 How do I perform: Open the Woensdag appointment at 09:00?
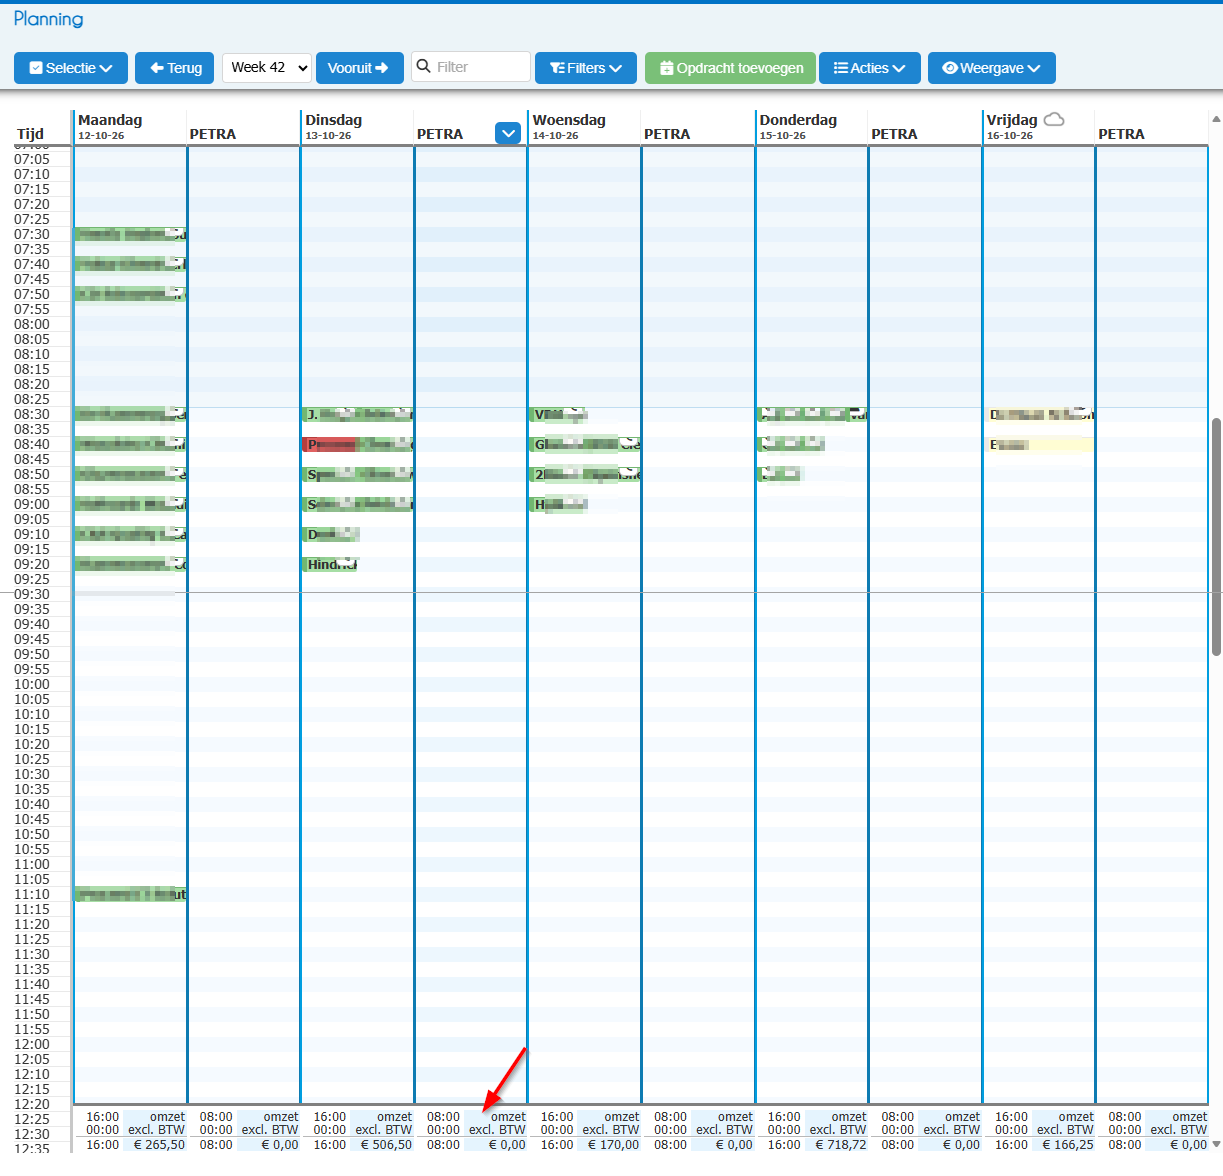[x=559, y=504]
